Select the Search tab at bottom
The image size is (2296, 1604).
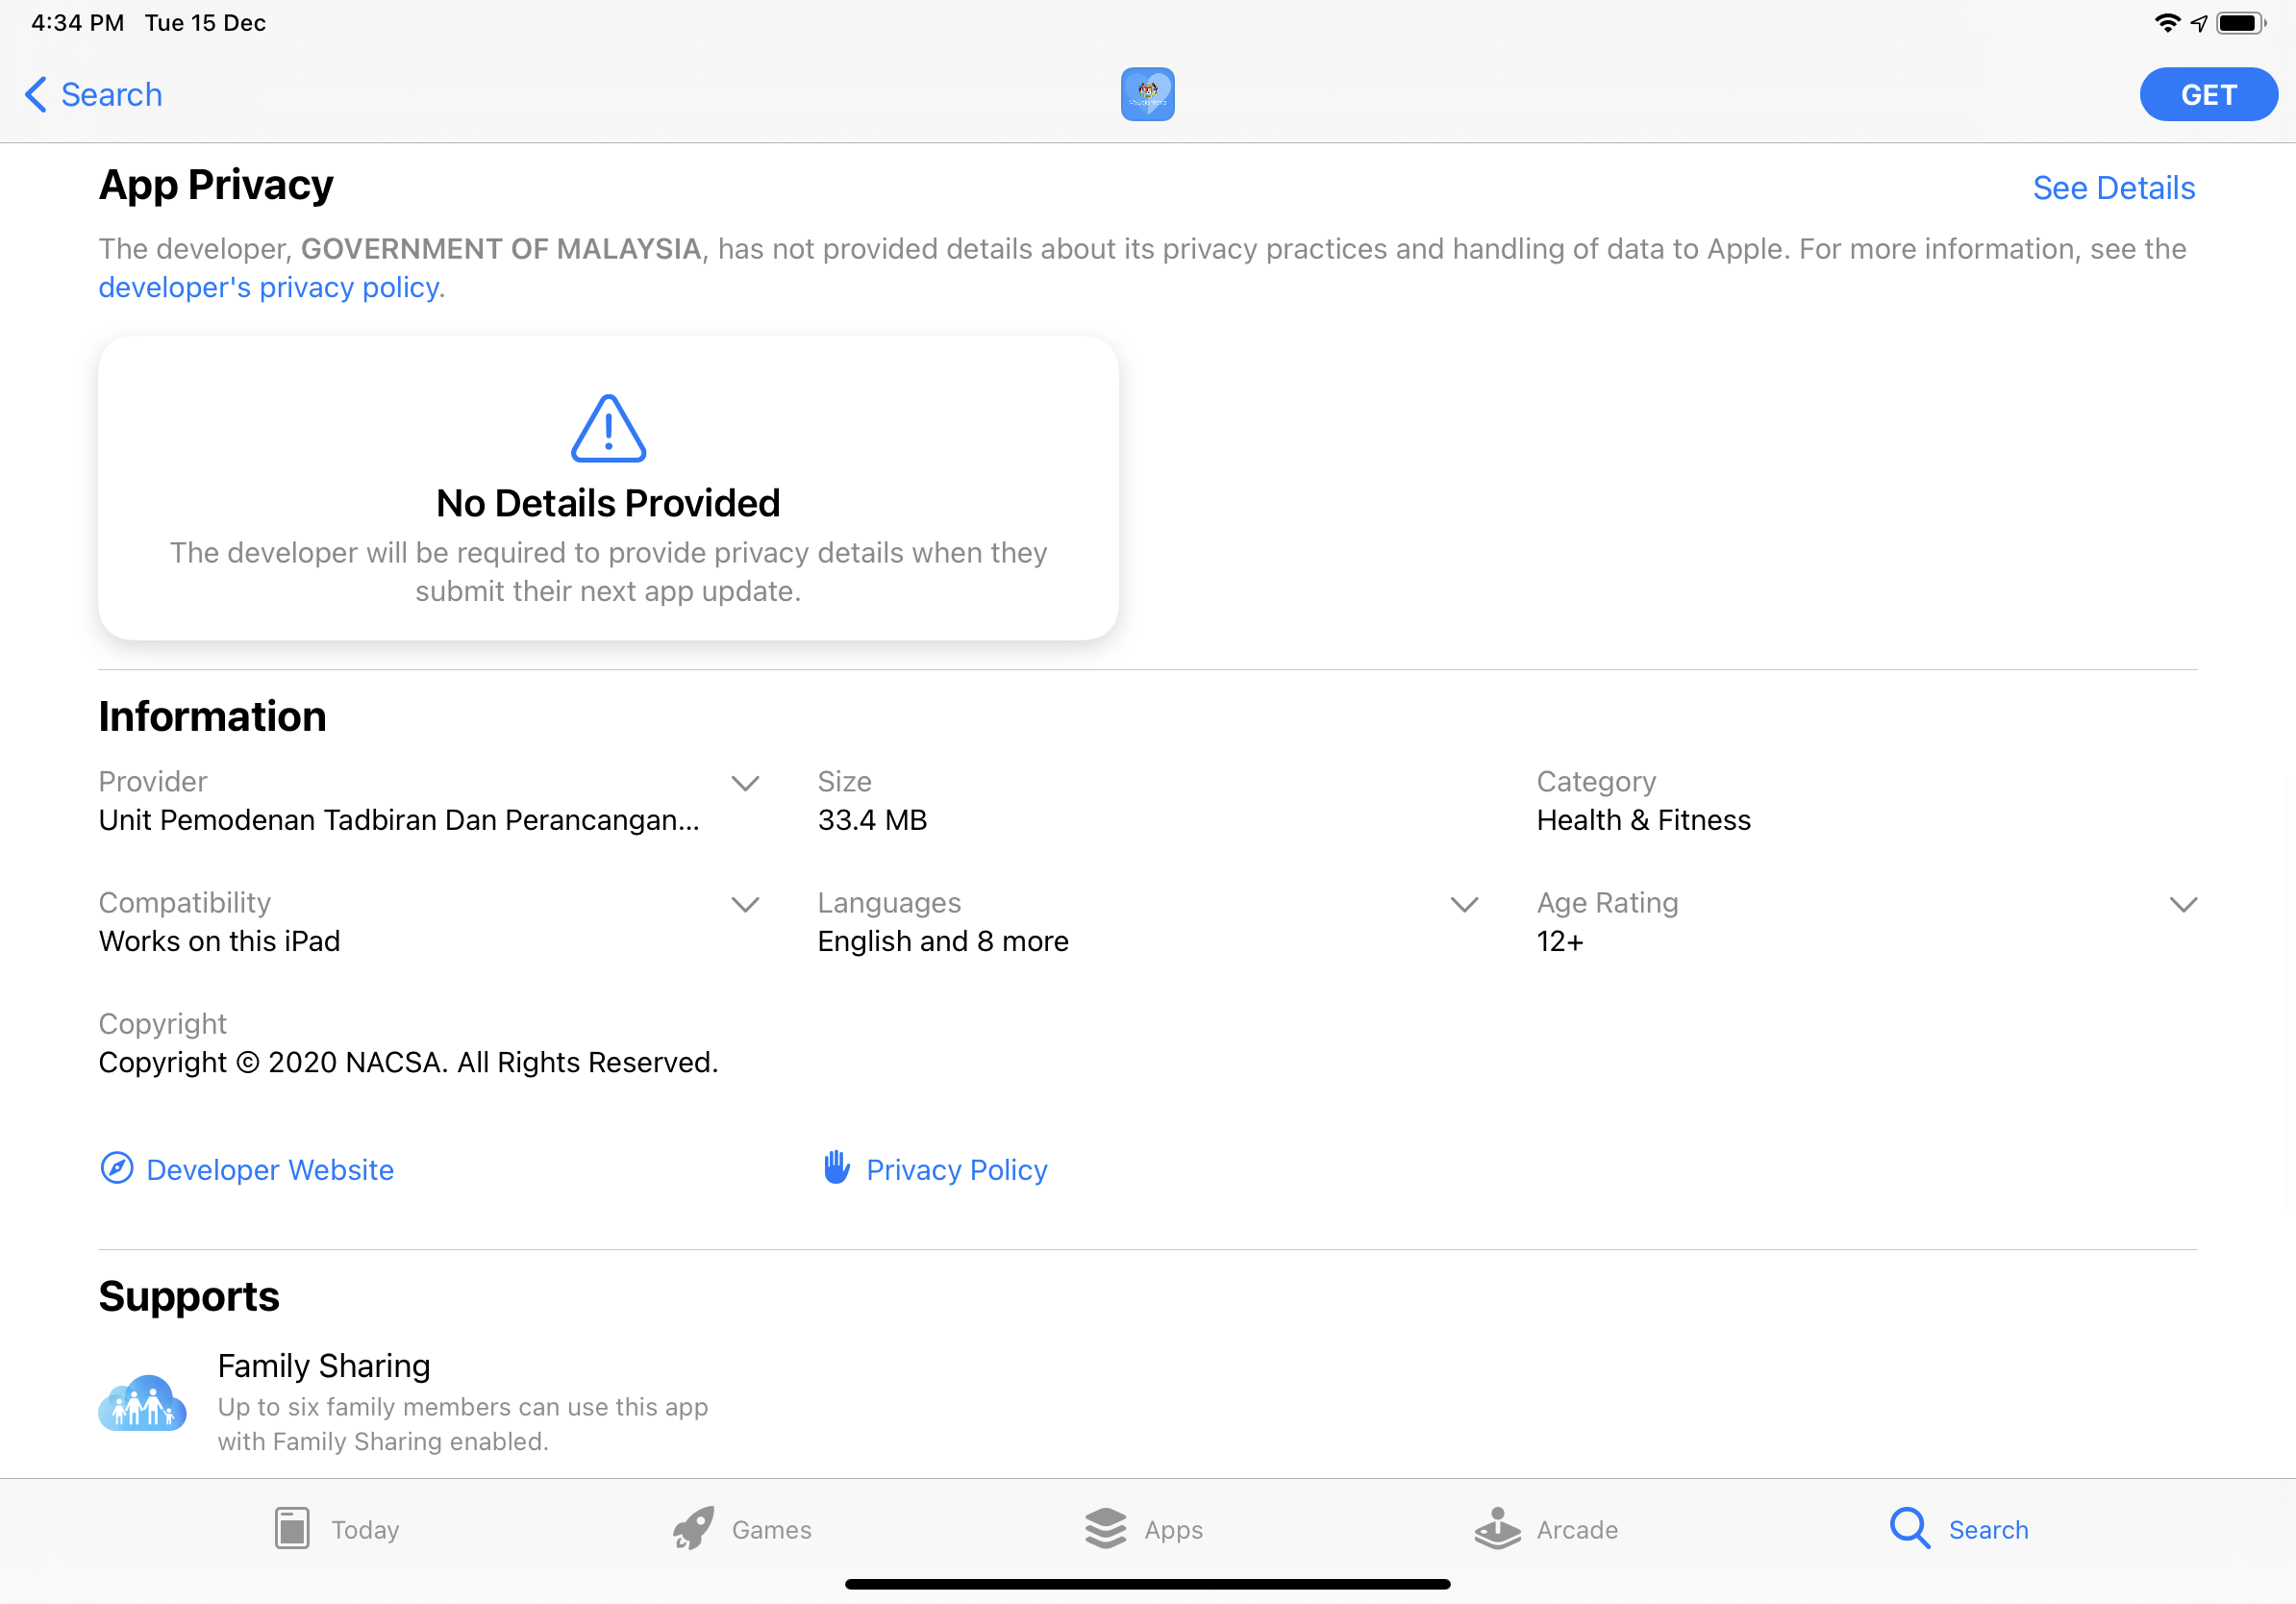pyautogui.click(x=1959, y=1528)
